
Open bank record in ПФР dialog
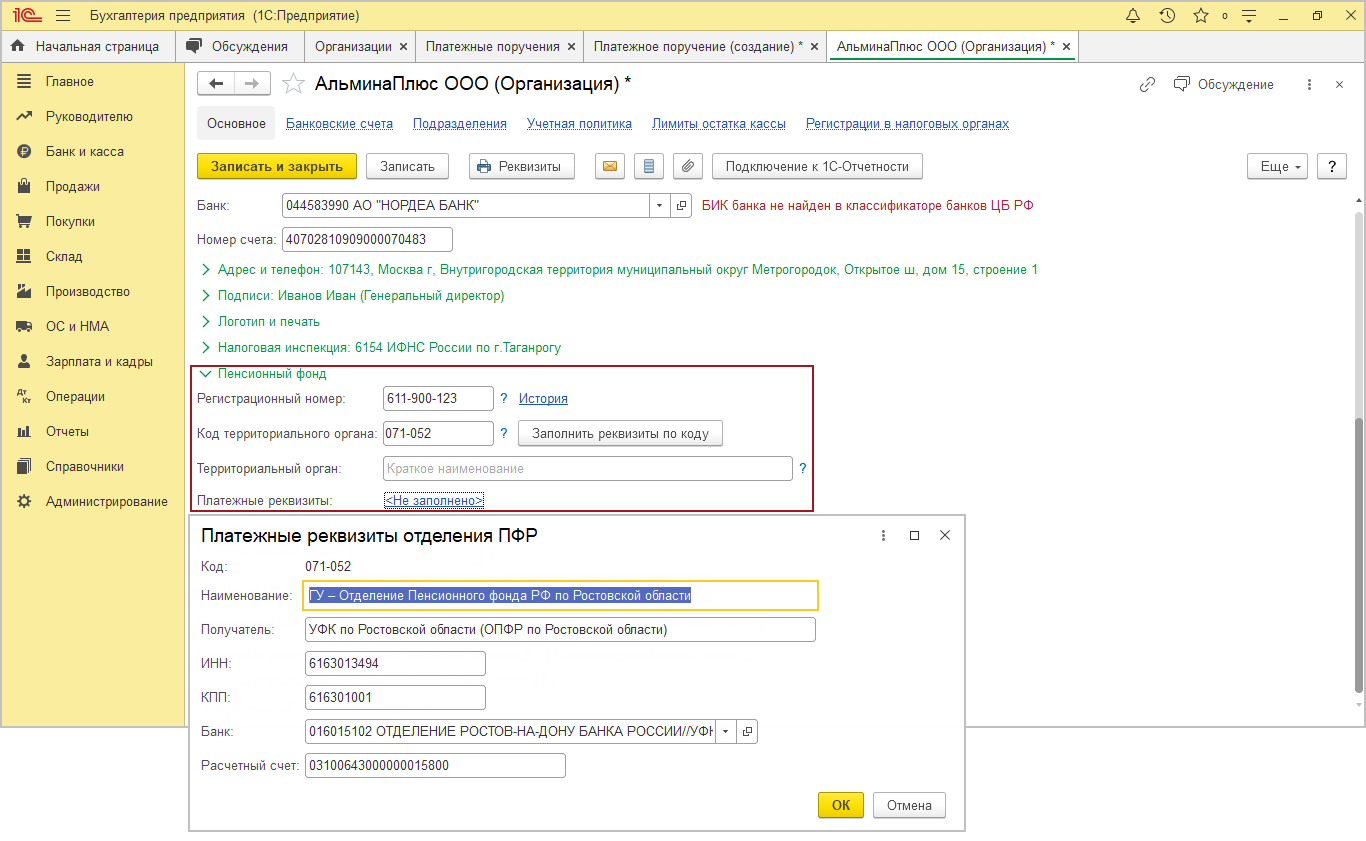[x=747, y=732]
